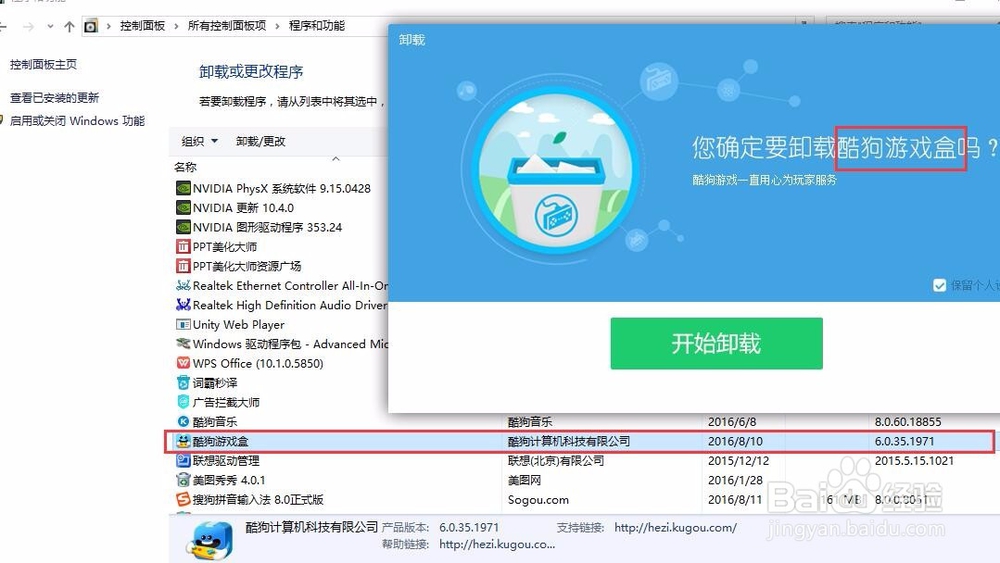
Task: Click the Unity Web Player icon
Action: coord(183,325)
